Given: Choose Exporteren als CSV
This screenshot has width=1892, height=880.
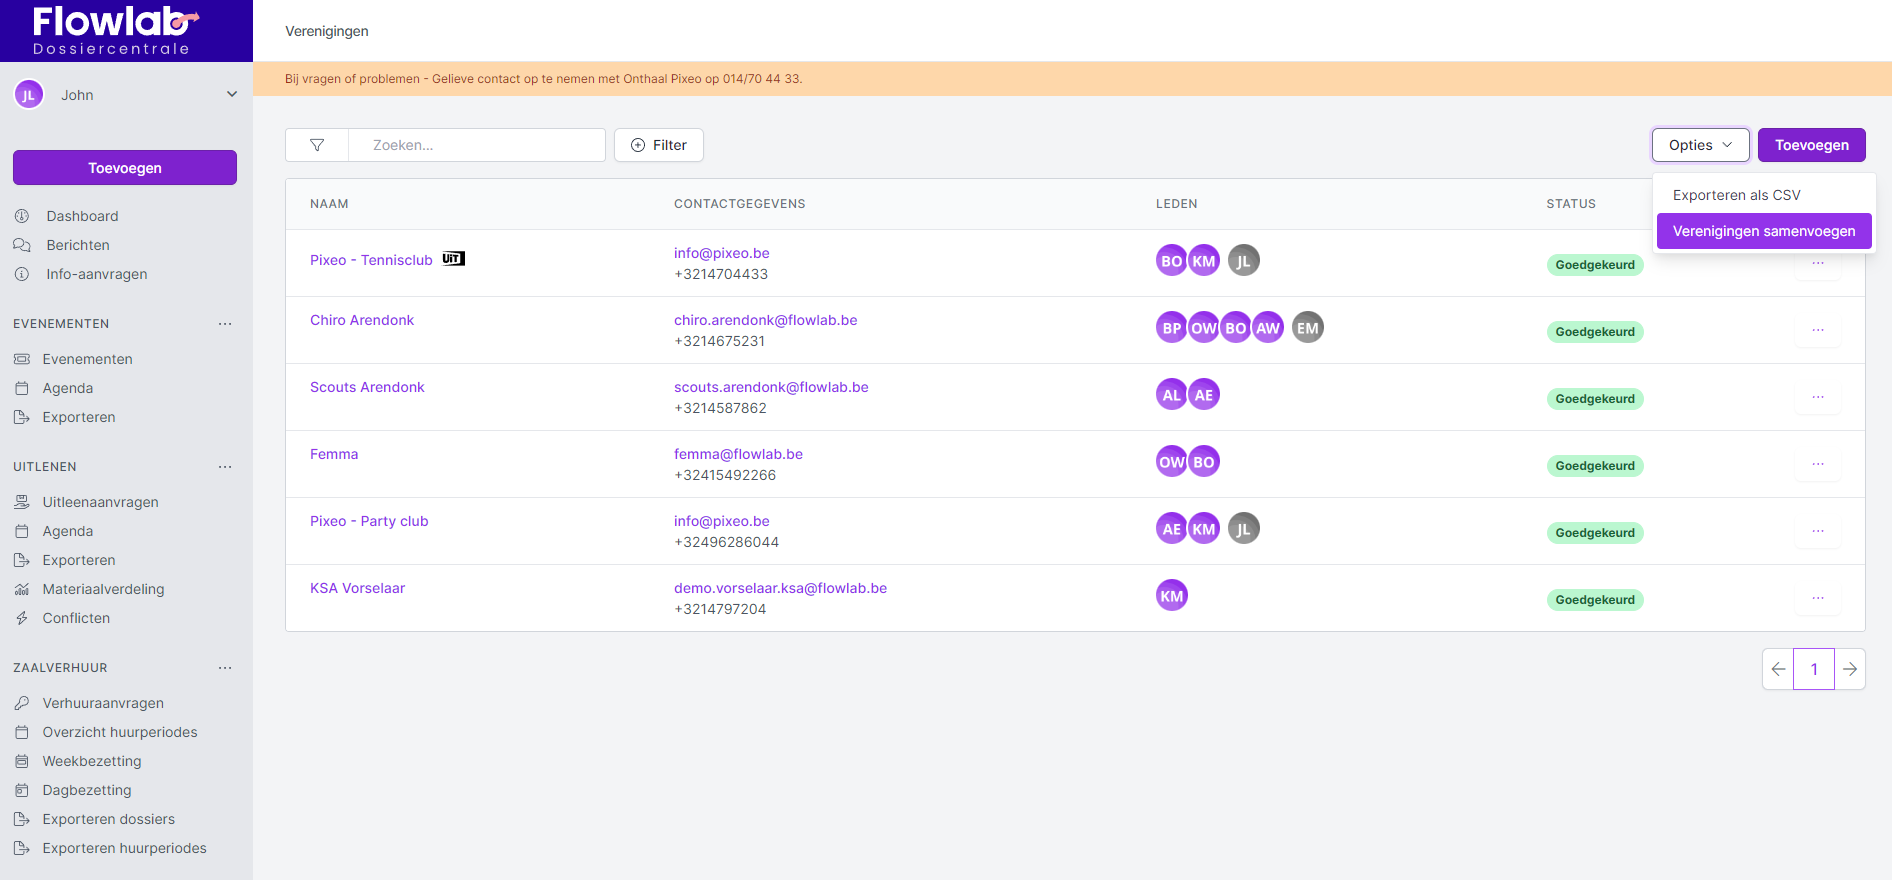Looking at the screenshot, I should [1736, 195].
